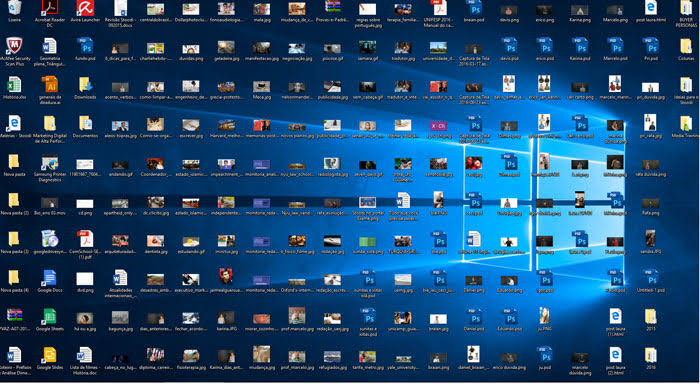
Task: Select the refugiados.jpg thumbnail
Action: pos(332,358)
